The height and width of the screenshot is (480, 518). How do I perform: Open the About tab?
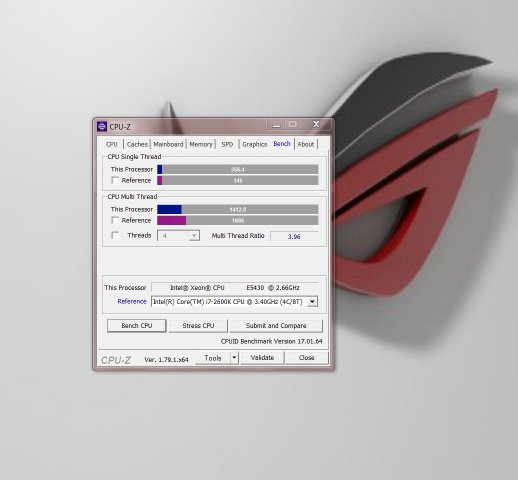tap(306, 144)
